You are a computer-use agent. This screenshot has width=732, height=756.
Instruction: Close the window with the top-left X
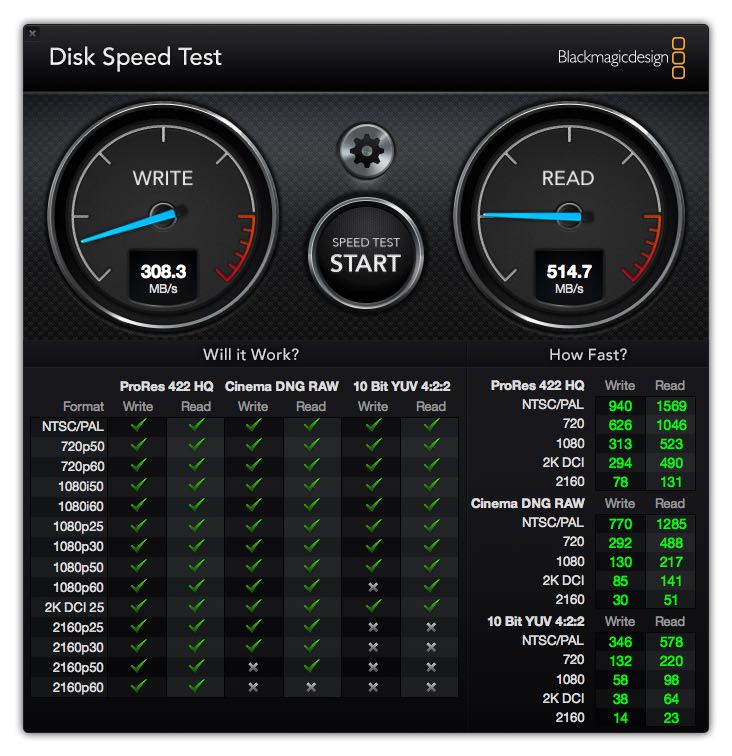(x=32, y=33)
